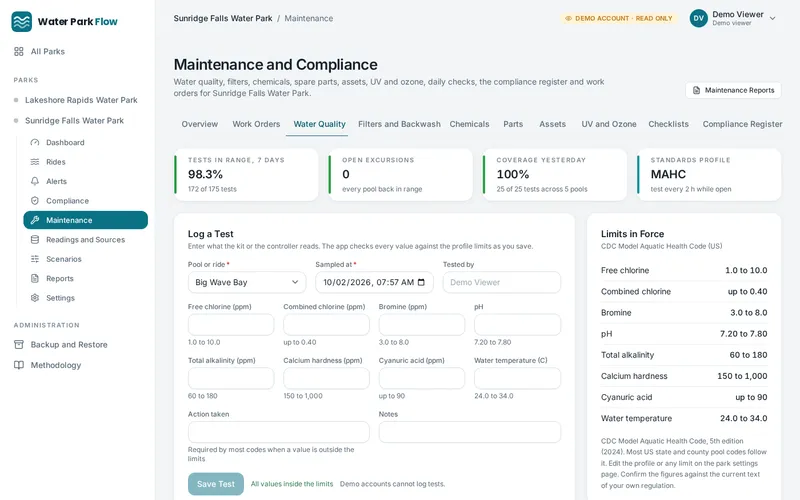Click the Compliance shield icon
Screen dimensions: 800x500
click(35, 201)
